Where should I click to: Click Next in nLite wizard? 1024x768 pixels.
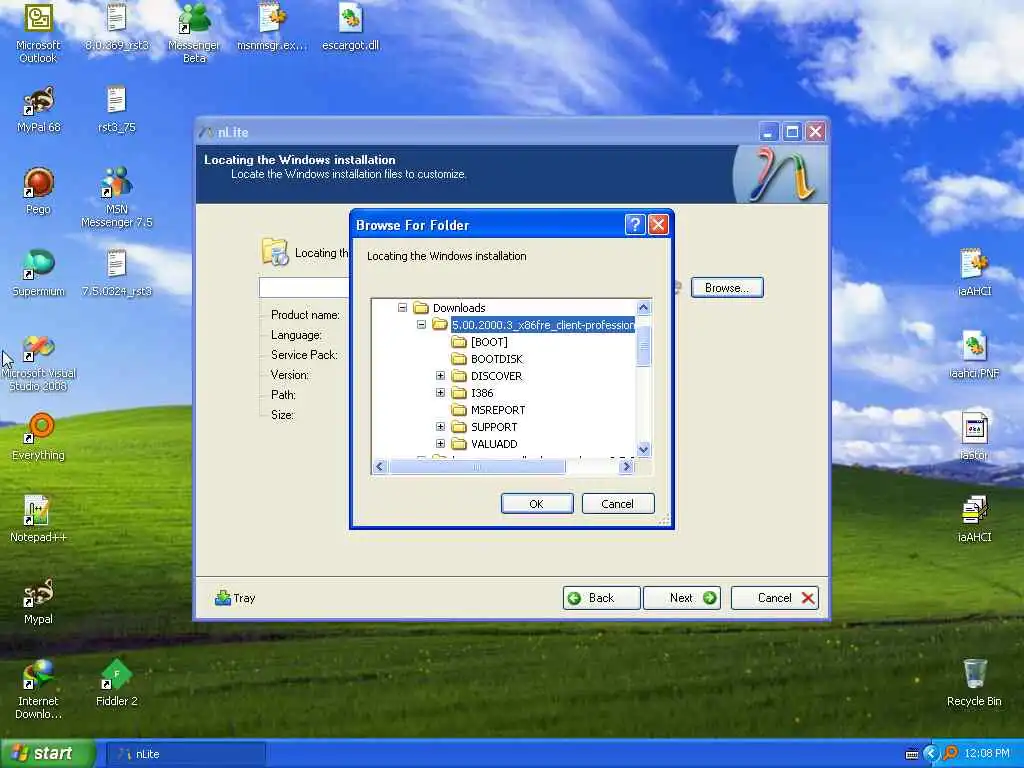(x=682, y=598)
